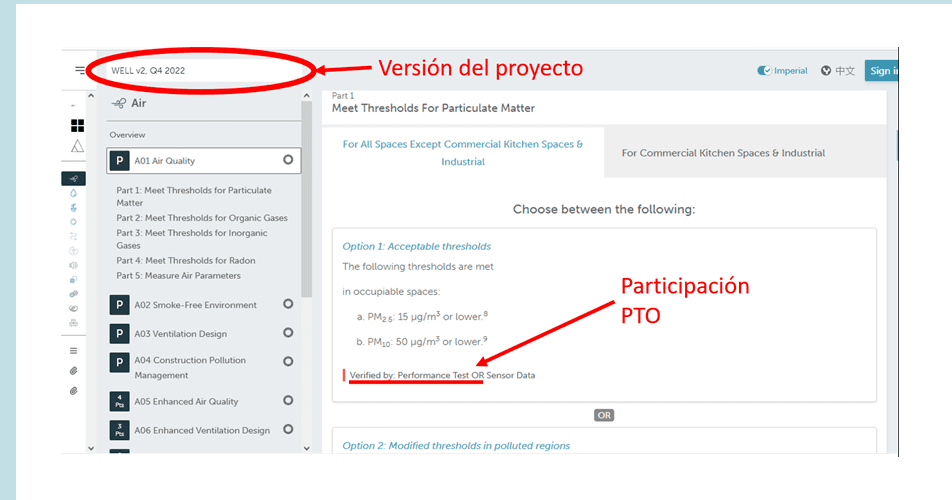Image resolution: width=952 pixels, height=500 pixels.
Task: Toggle the status circle for A06 Enhanced Ventilation Design
Action: coord(288,429)
